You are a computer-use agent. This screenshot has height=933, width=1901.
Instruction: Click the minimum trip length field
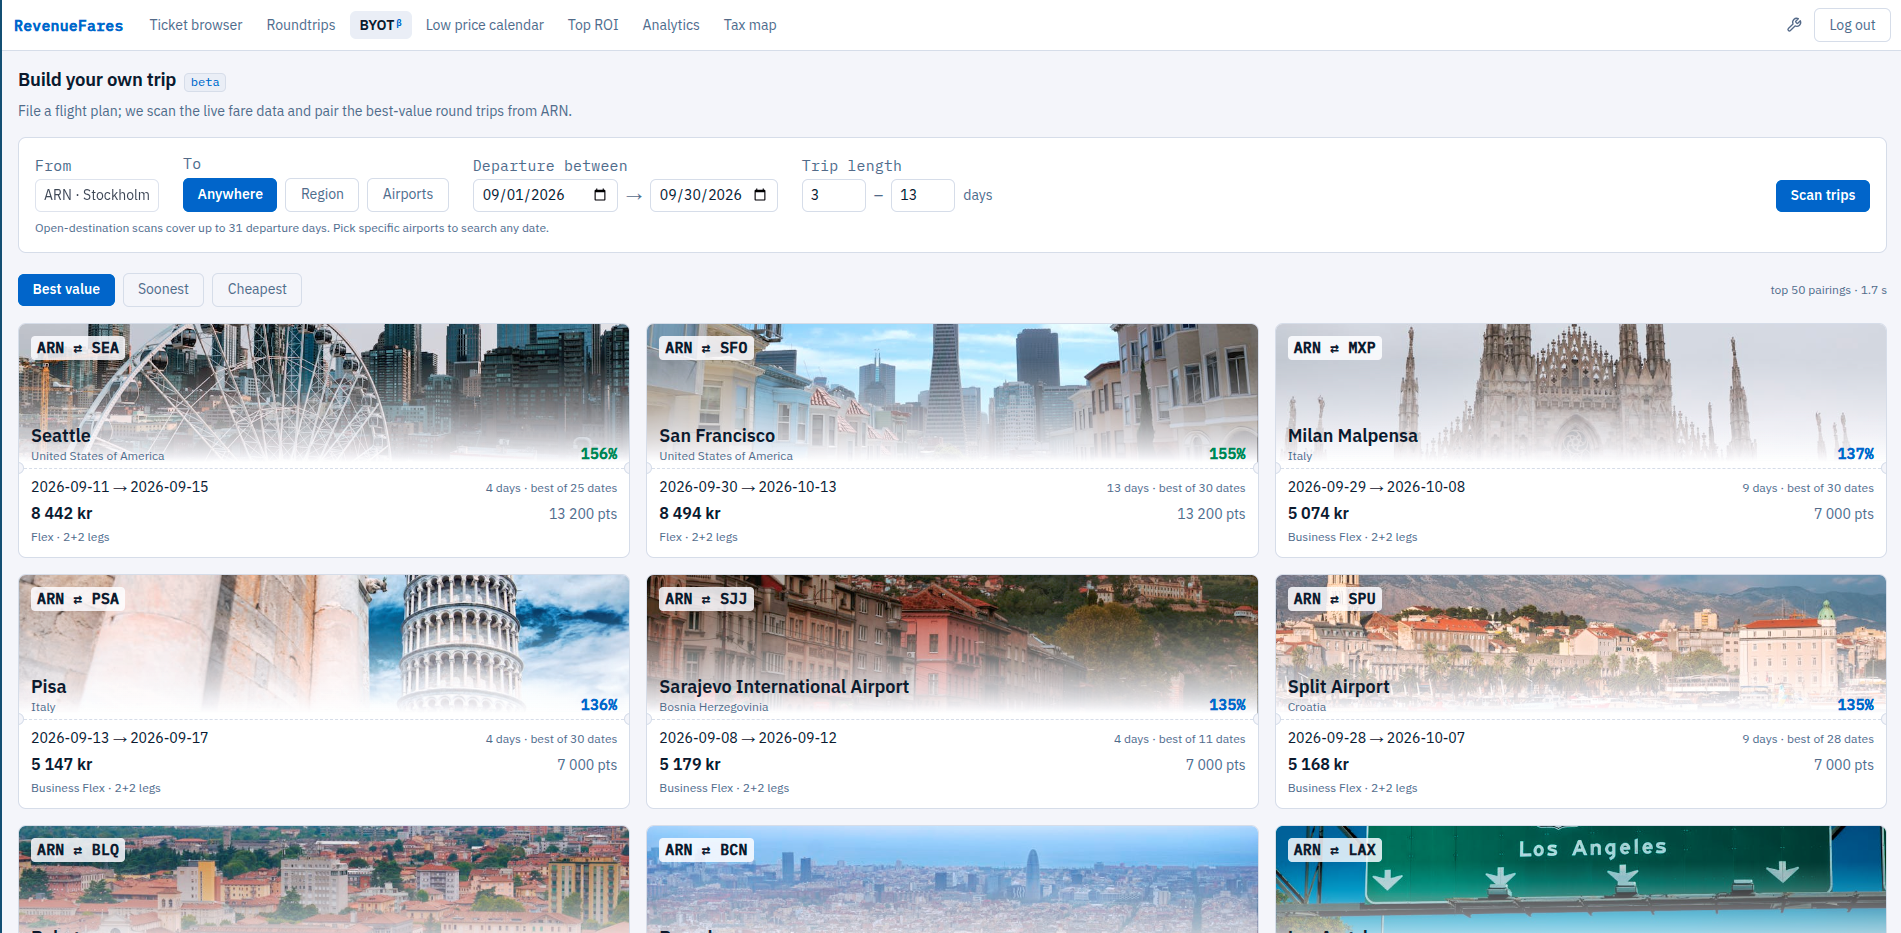tap(834, 195)
